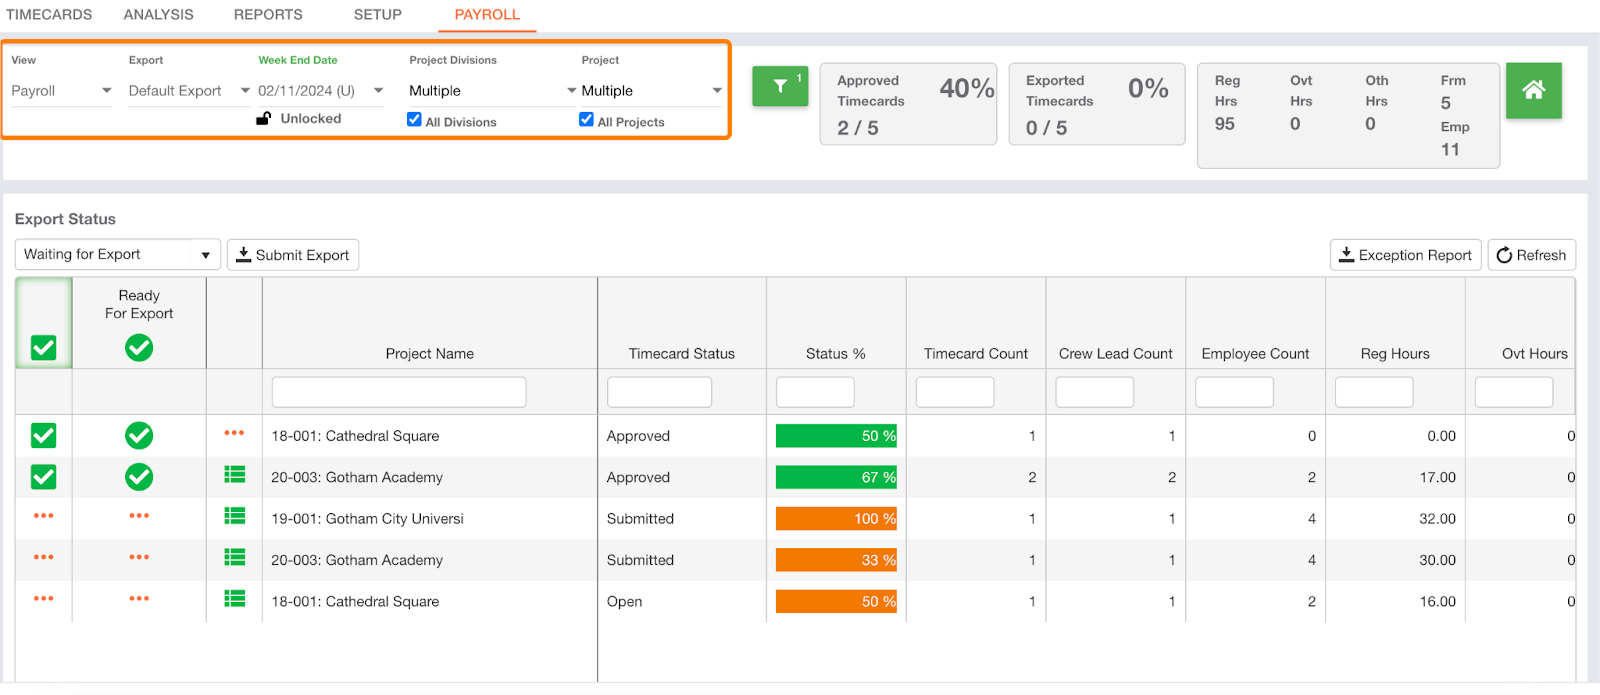1600x695 pixels.
Task: Click ready check icon for approved Gotham Academy
Action: point(139,477)
